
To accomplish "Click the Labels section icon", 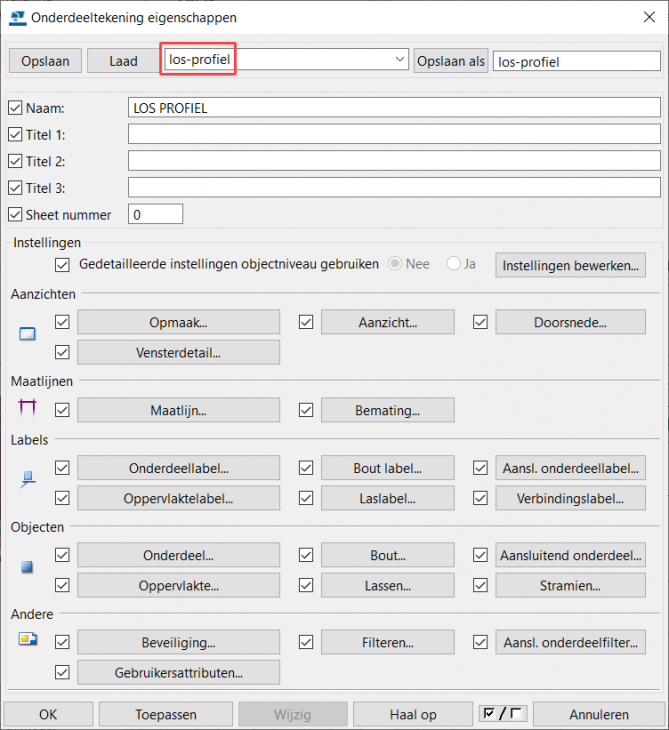I will pos(27,481).
